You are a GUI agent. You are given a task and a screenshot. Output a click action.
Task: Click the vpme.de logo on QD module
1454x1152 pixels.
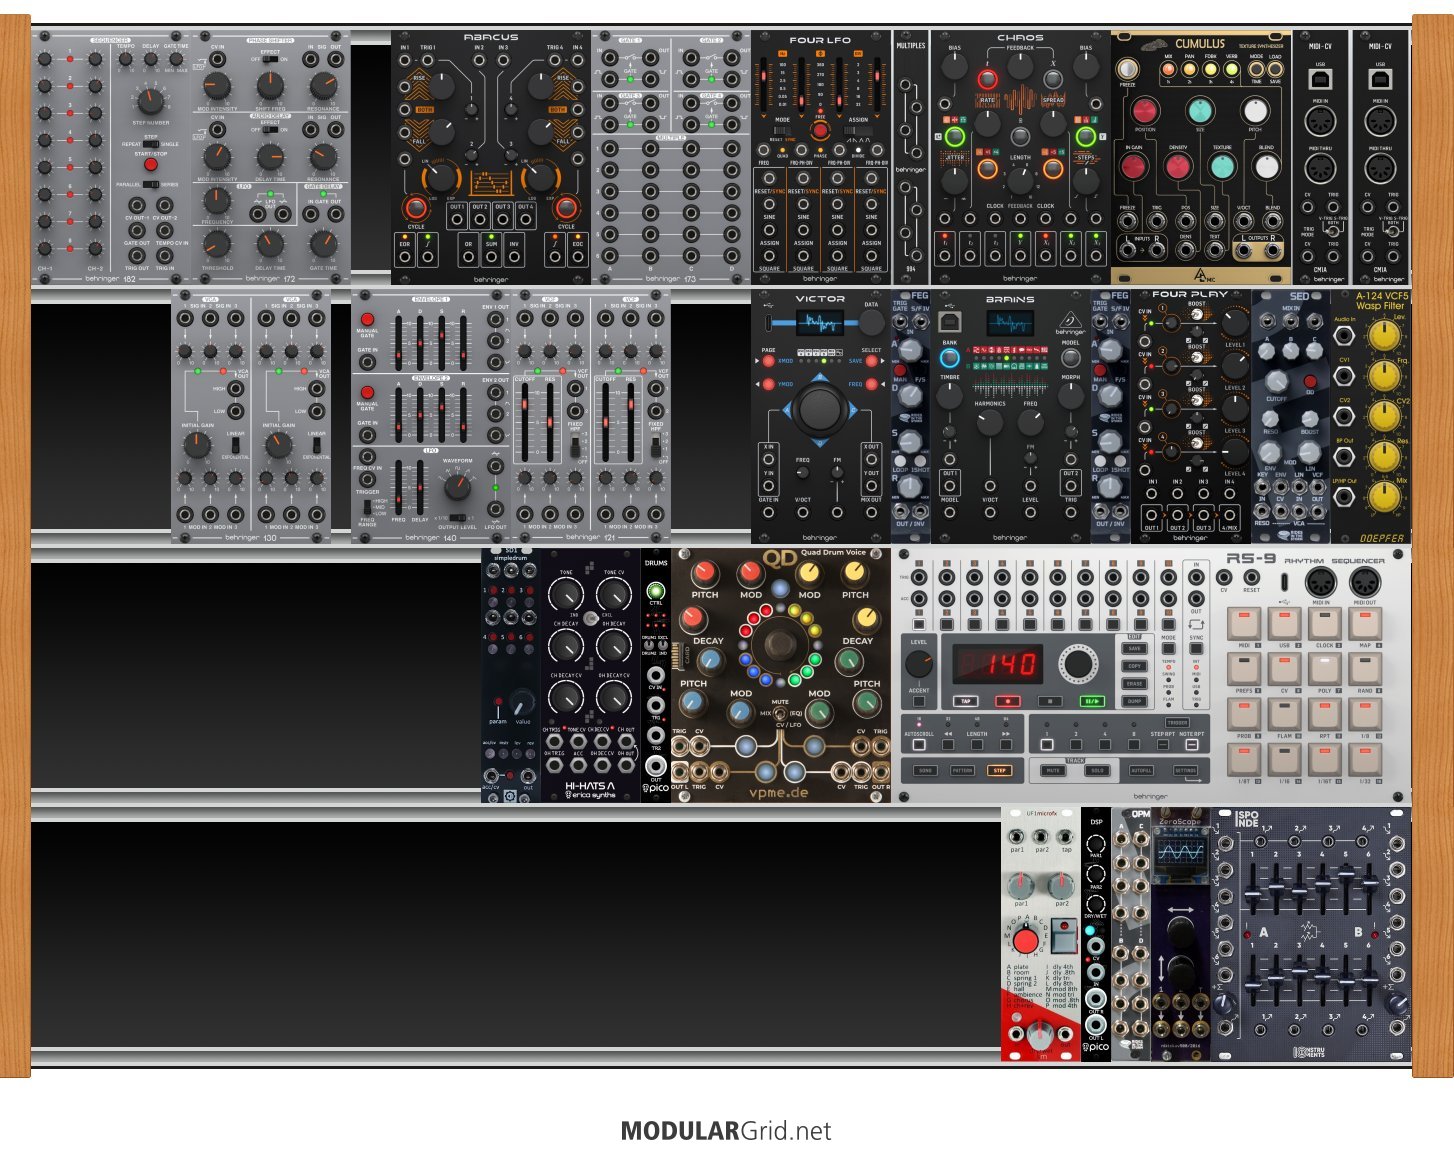(780, 791)
